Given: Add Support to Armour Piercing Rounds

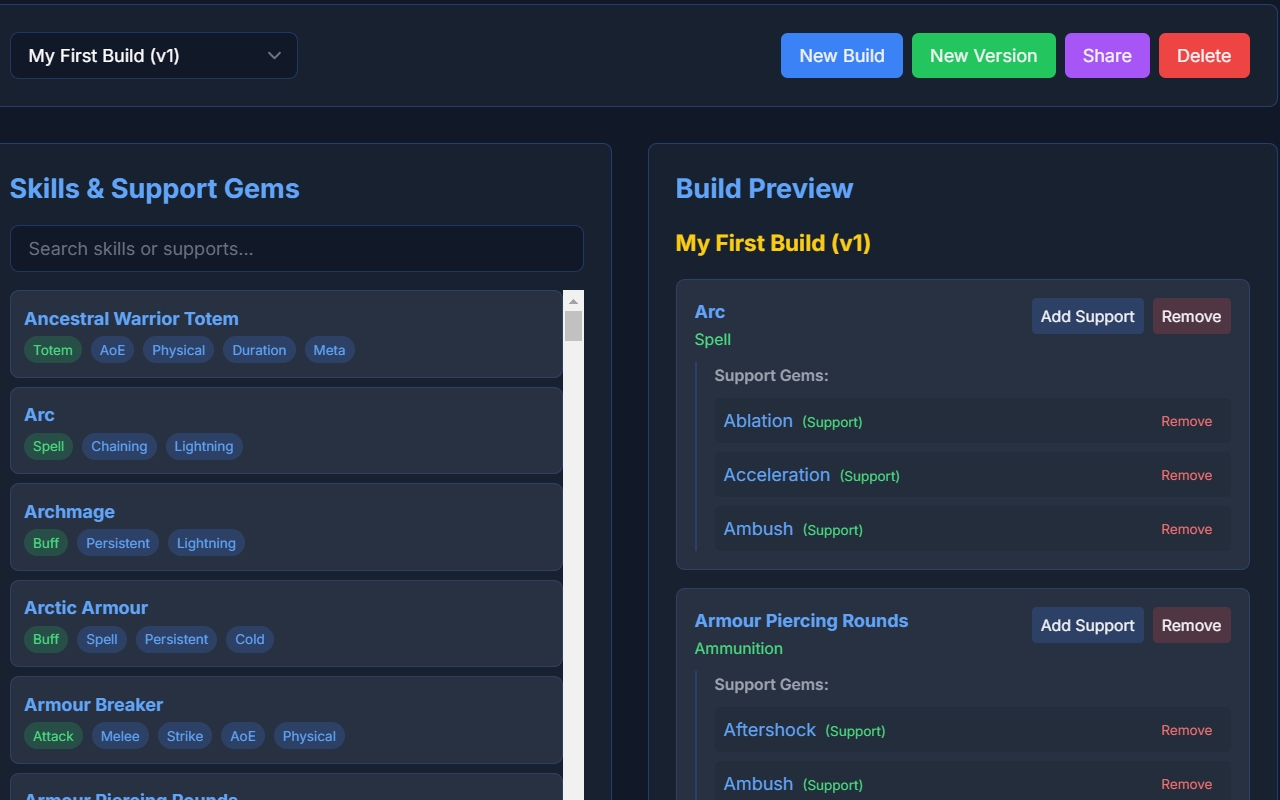Looking at the screenshot, I should point(1088,625).
